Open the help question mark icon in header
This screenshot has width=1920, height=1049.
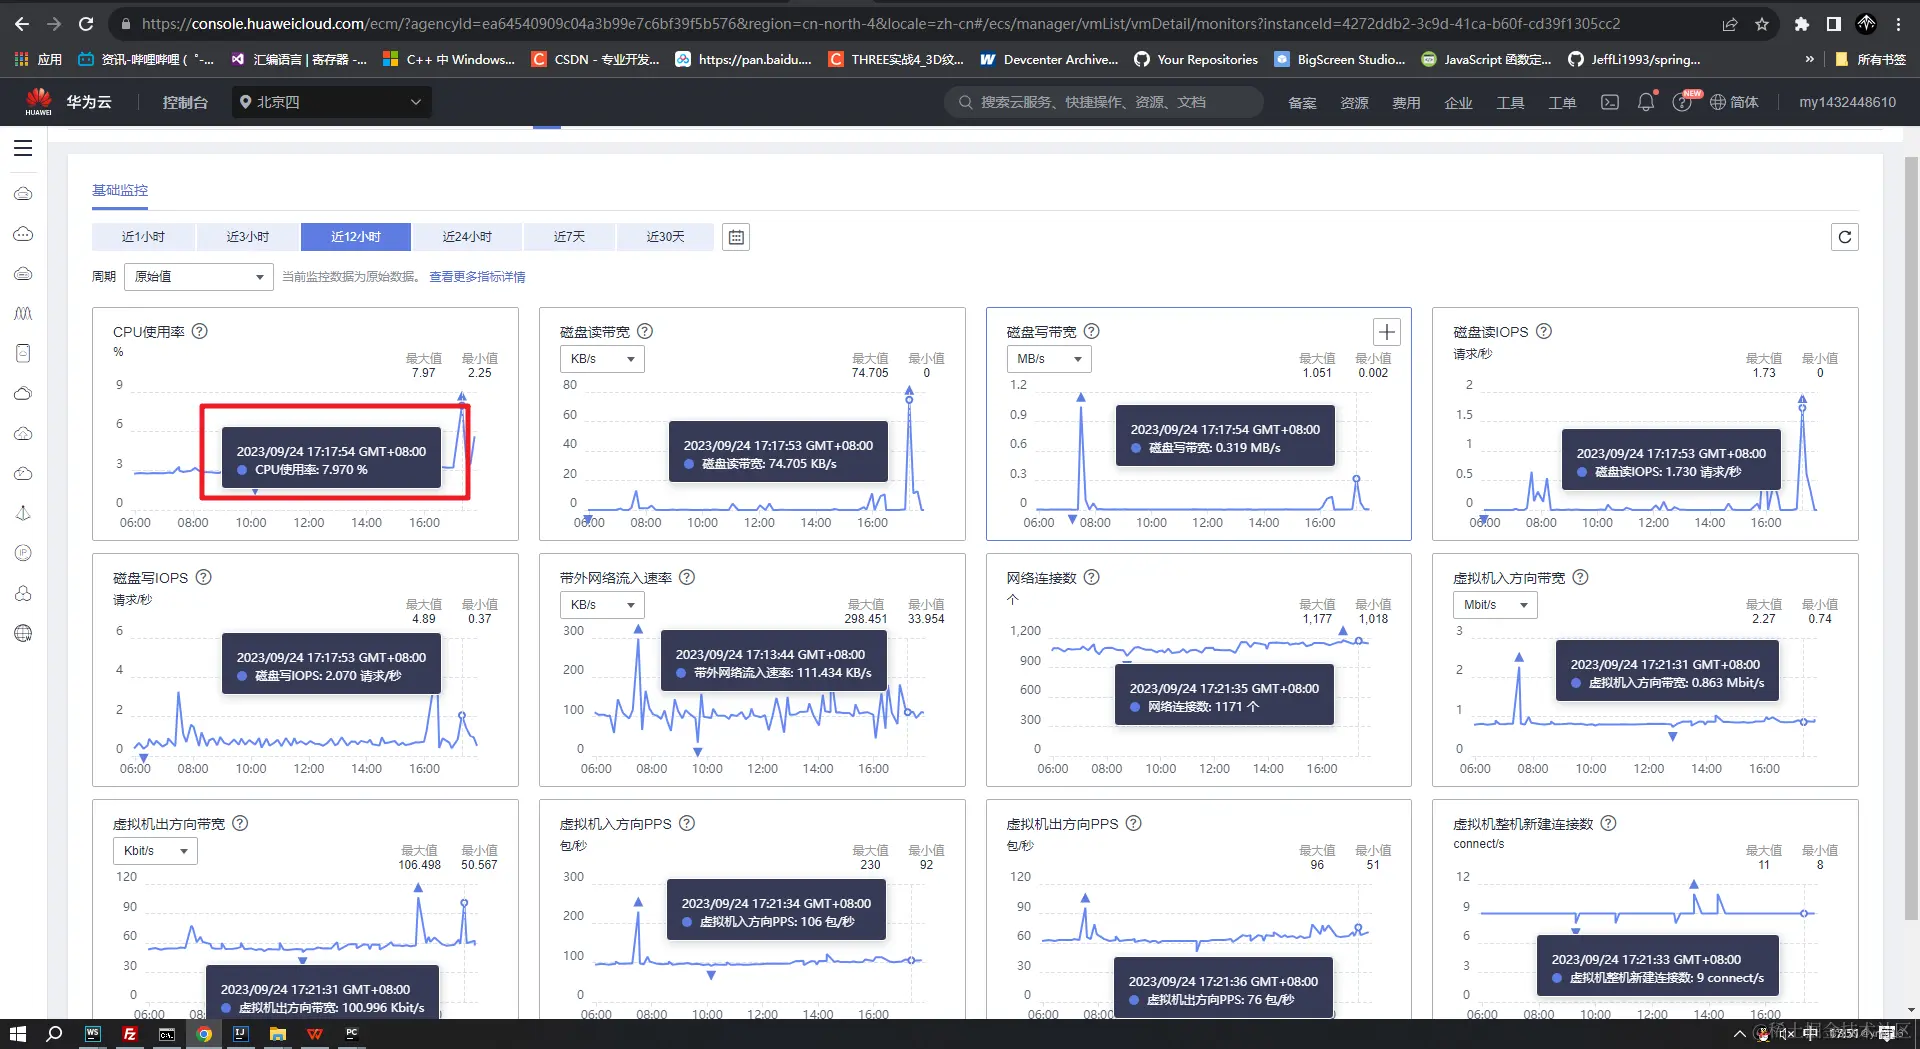click(x=1682, y=102)
